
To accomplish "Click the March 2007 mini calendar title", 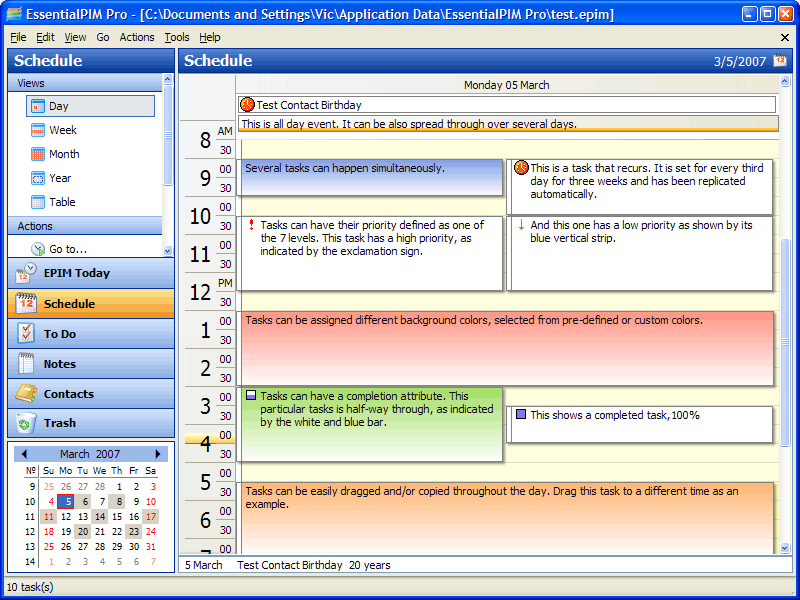I will 90,454.
